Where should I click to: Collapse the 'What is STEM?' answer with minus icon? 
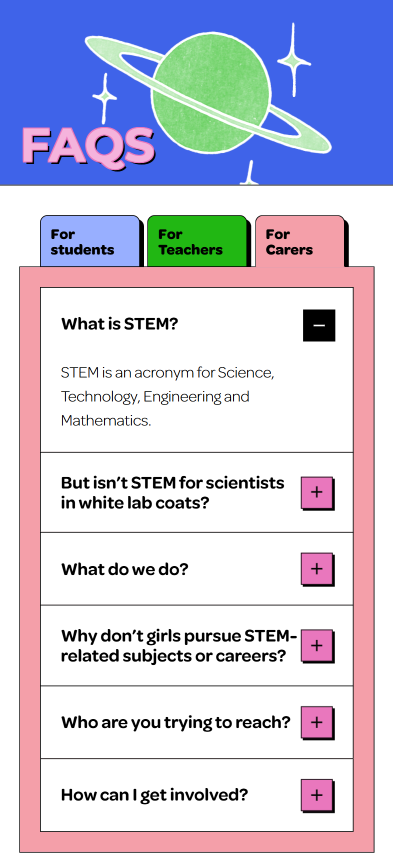tap(319, 325)
